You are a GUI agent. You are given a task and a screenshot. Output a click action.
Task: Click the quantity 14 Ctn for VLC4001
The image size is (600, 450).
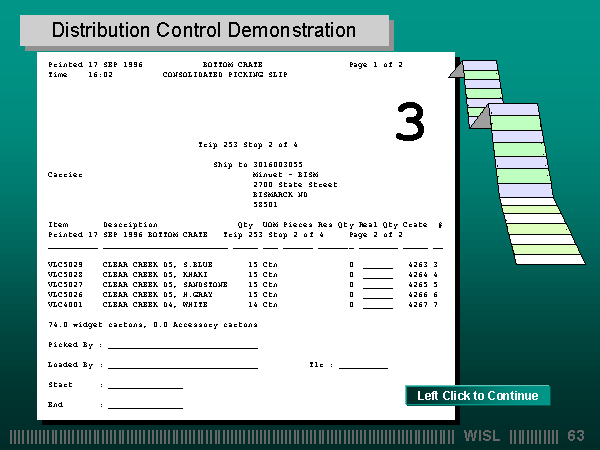[x=262, y=304]
